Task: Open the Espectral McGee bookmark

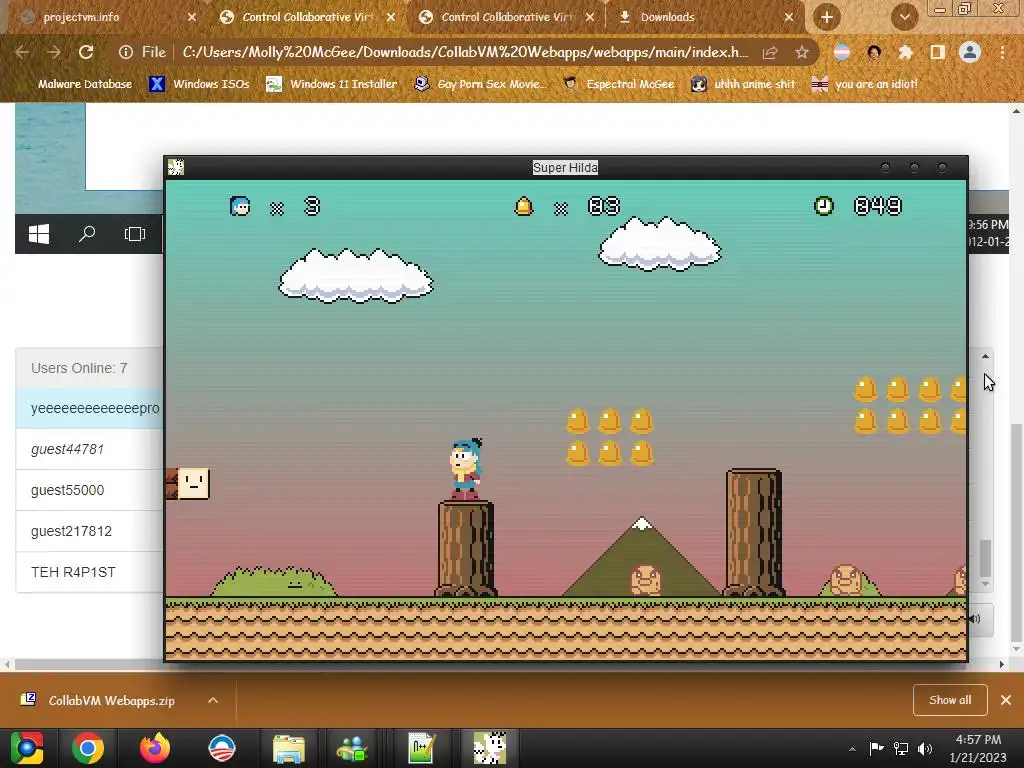Action: coord(618,84)
